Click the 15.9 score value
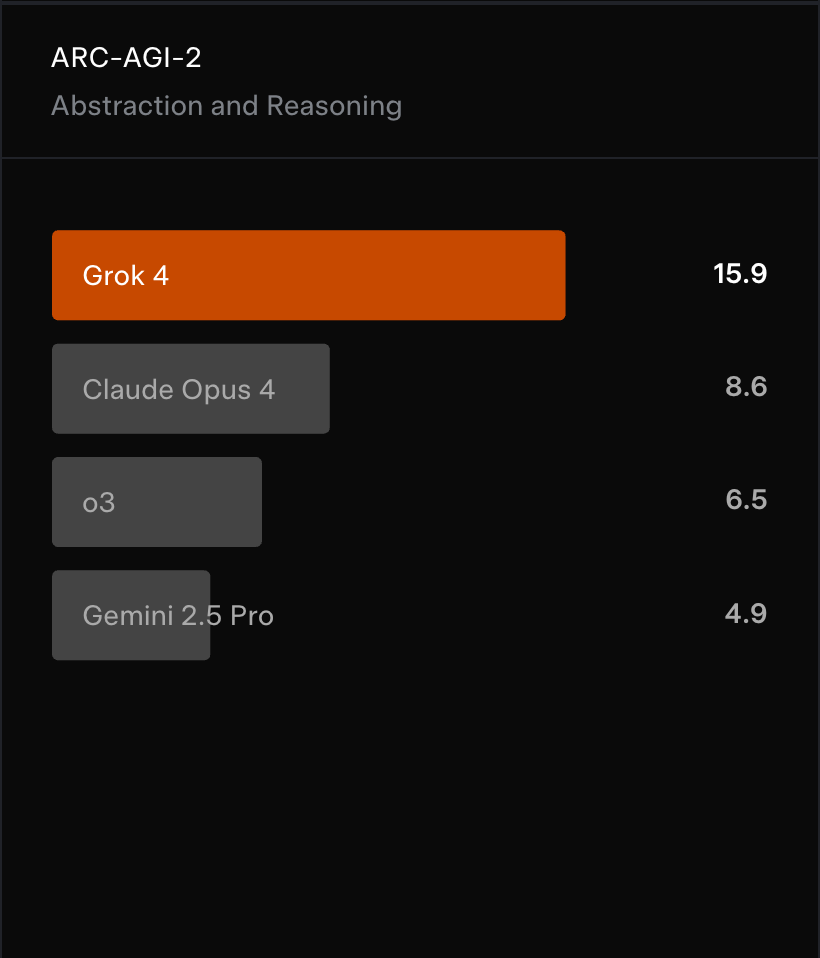The width and height of the screenshot is (820, 958). [740, 274]
